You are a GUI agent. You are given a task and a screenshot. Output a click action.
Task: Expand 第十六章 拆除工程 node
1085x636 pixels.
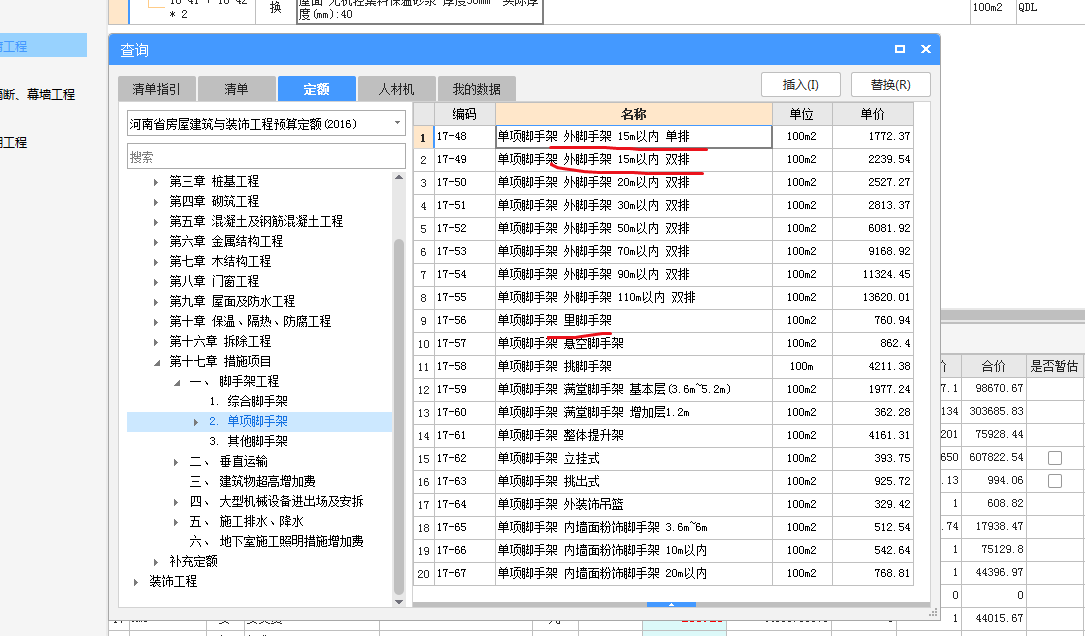(x=156, y=343)
